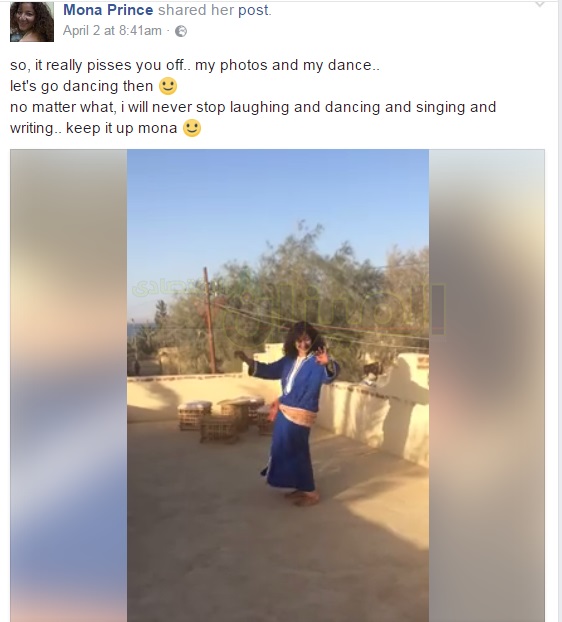Play the dancing video on the woman in blue
The height and width of the screenshot is (622, 562).
pyautogui.click(x=293, y=413)
